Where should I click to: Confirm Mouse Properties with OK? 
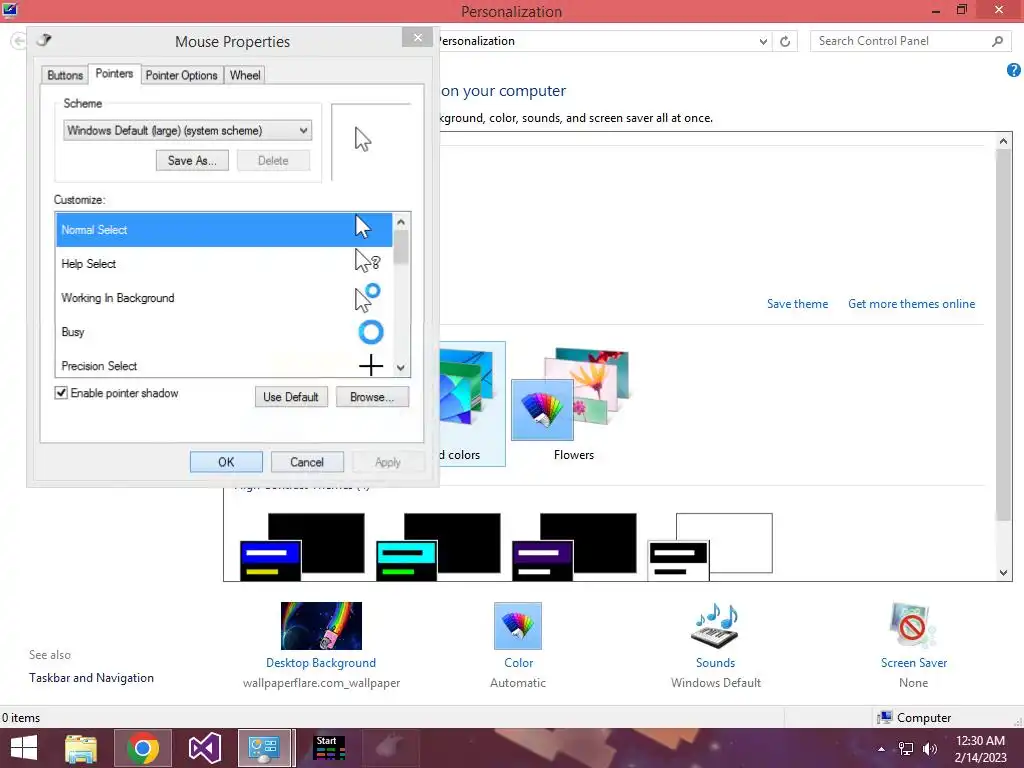click(x=226, y=462)
